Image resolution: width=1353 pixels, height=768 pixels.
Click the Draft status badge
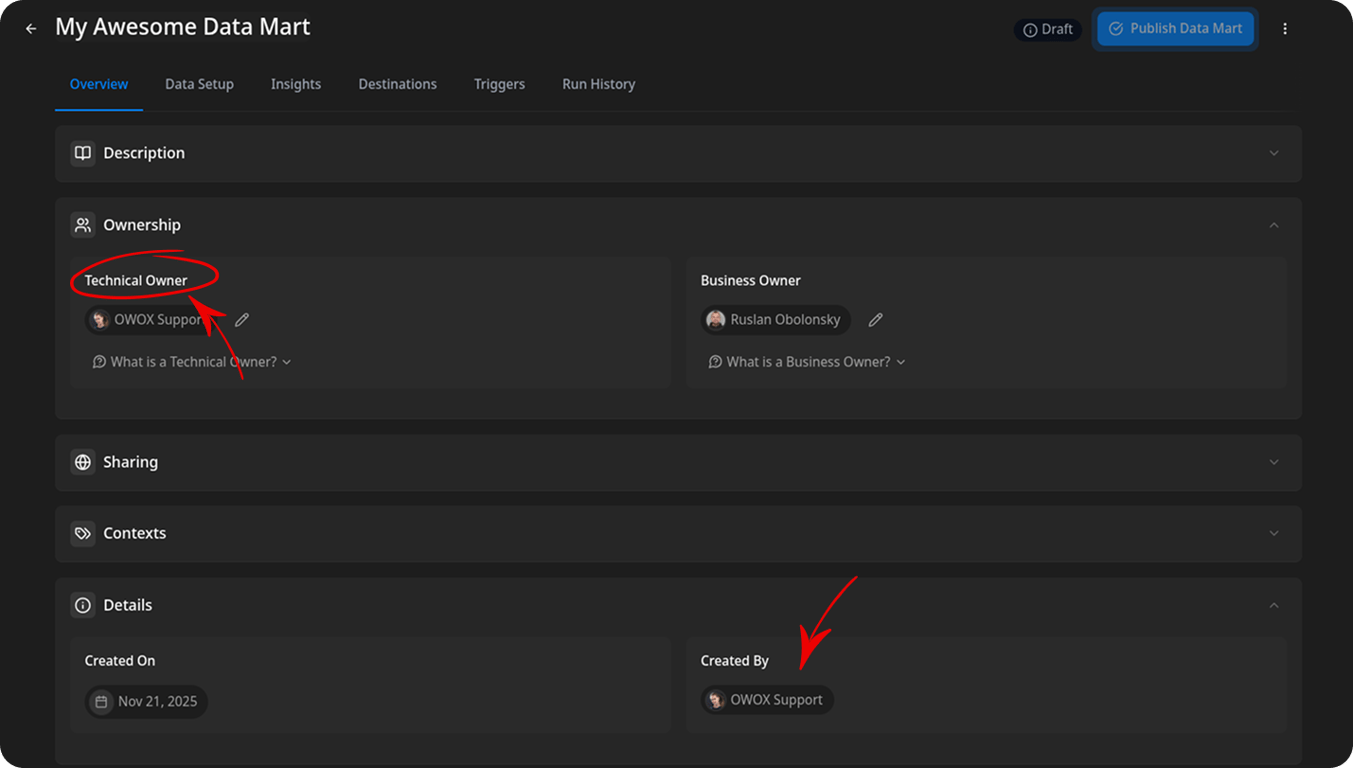click(1047, 29)
